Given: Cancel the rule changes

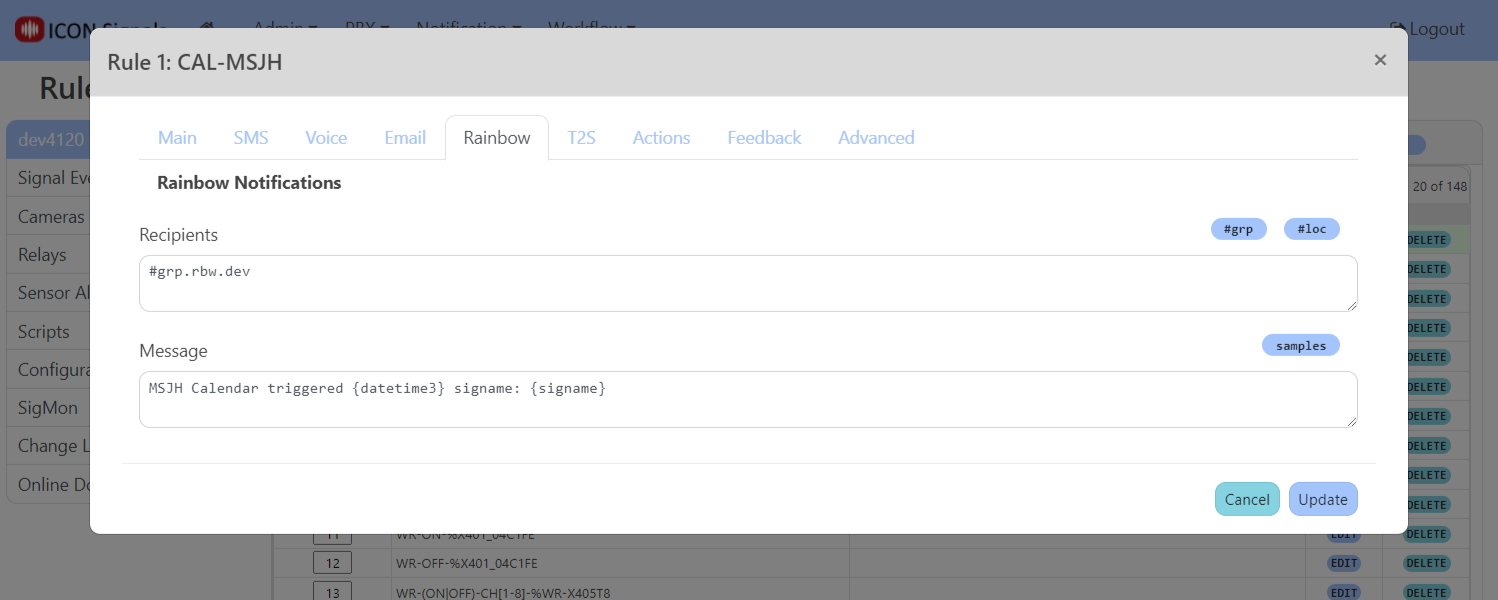Looking at the screenshot, I should pos(1247,499).
